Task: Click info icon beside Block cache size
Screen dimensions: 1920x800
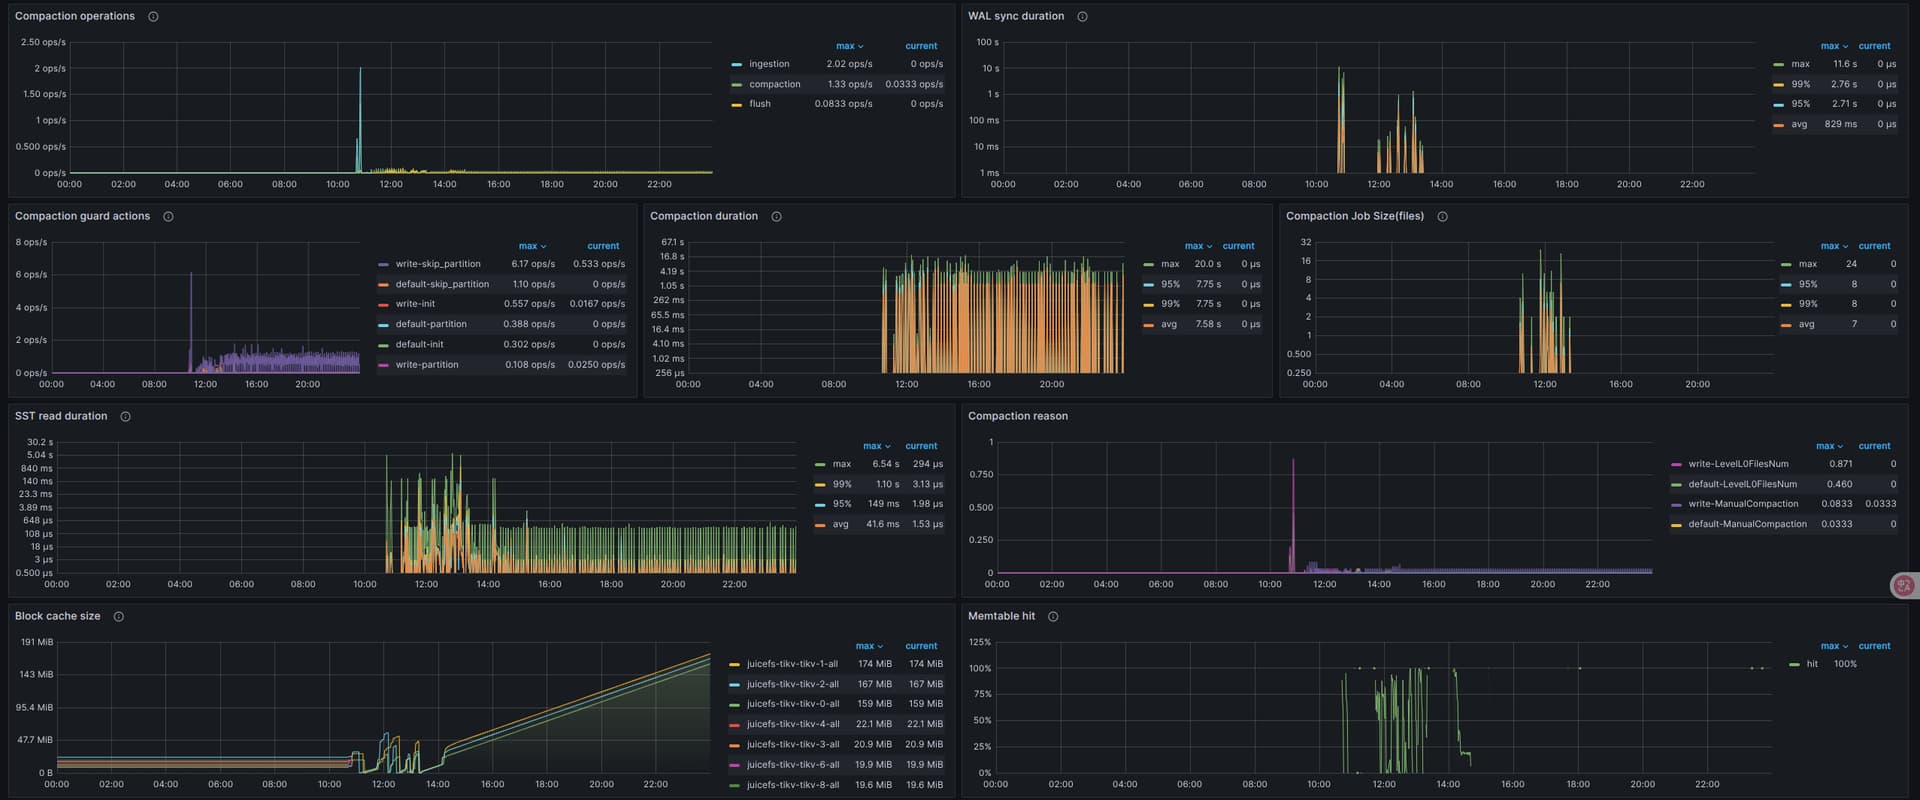Action: (x=118, y=617)
